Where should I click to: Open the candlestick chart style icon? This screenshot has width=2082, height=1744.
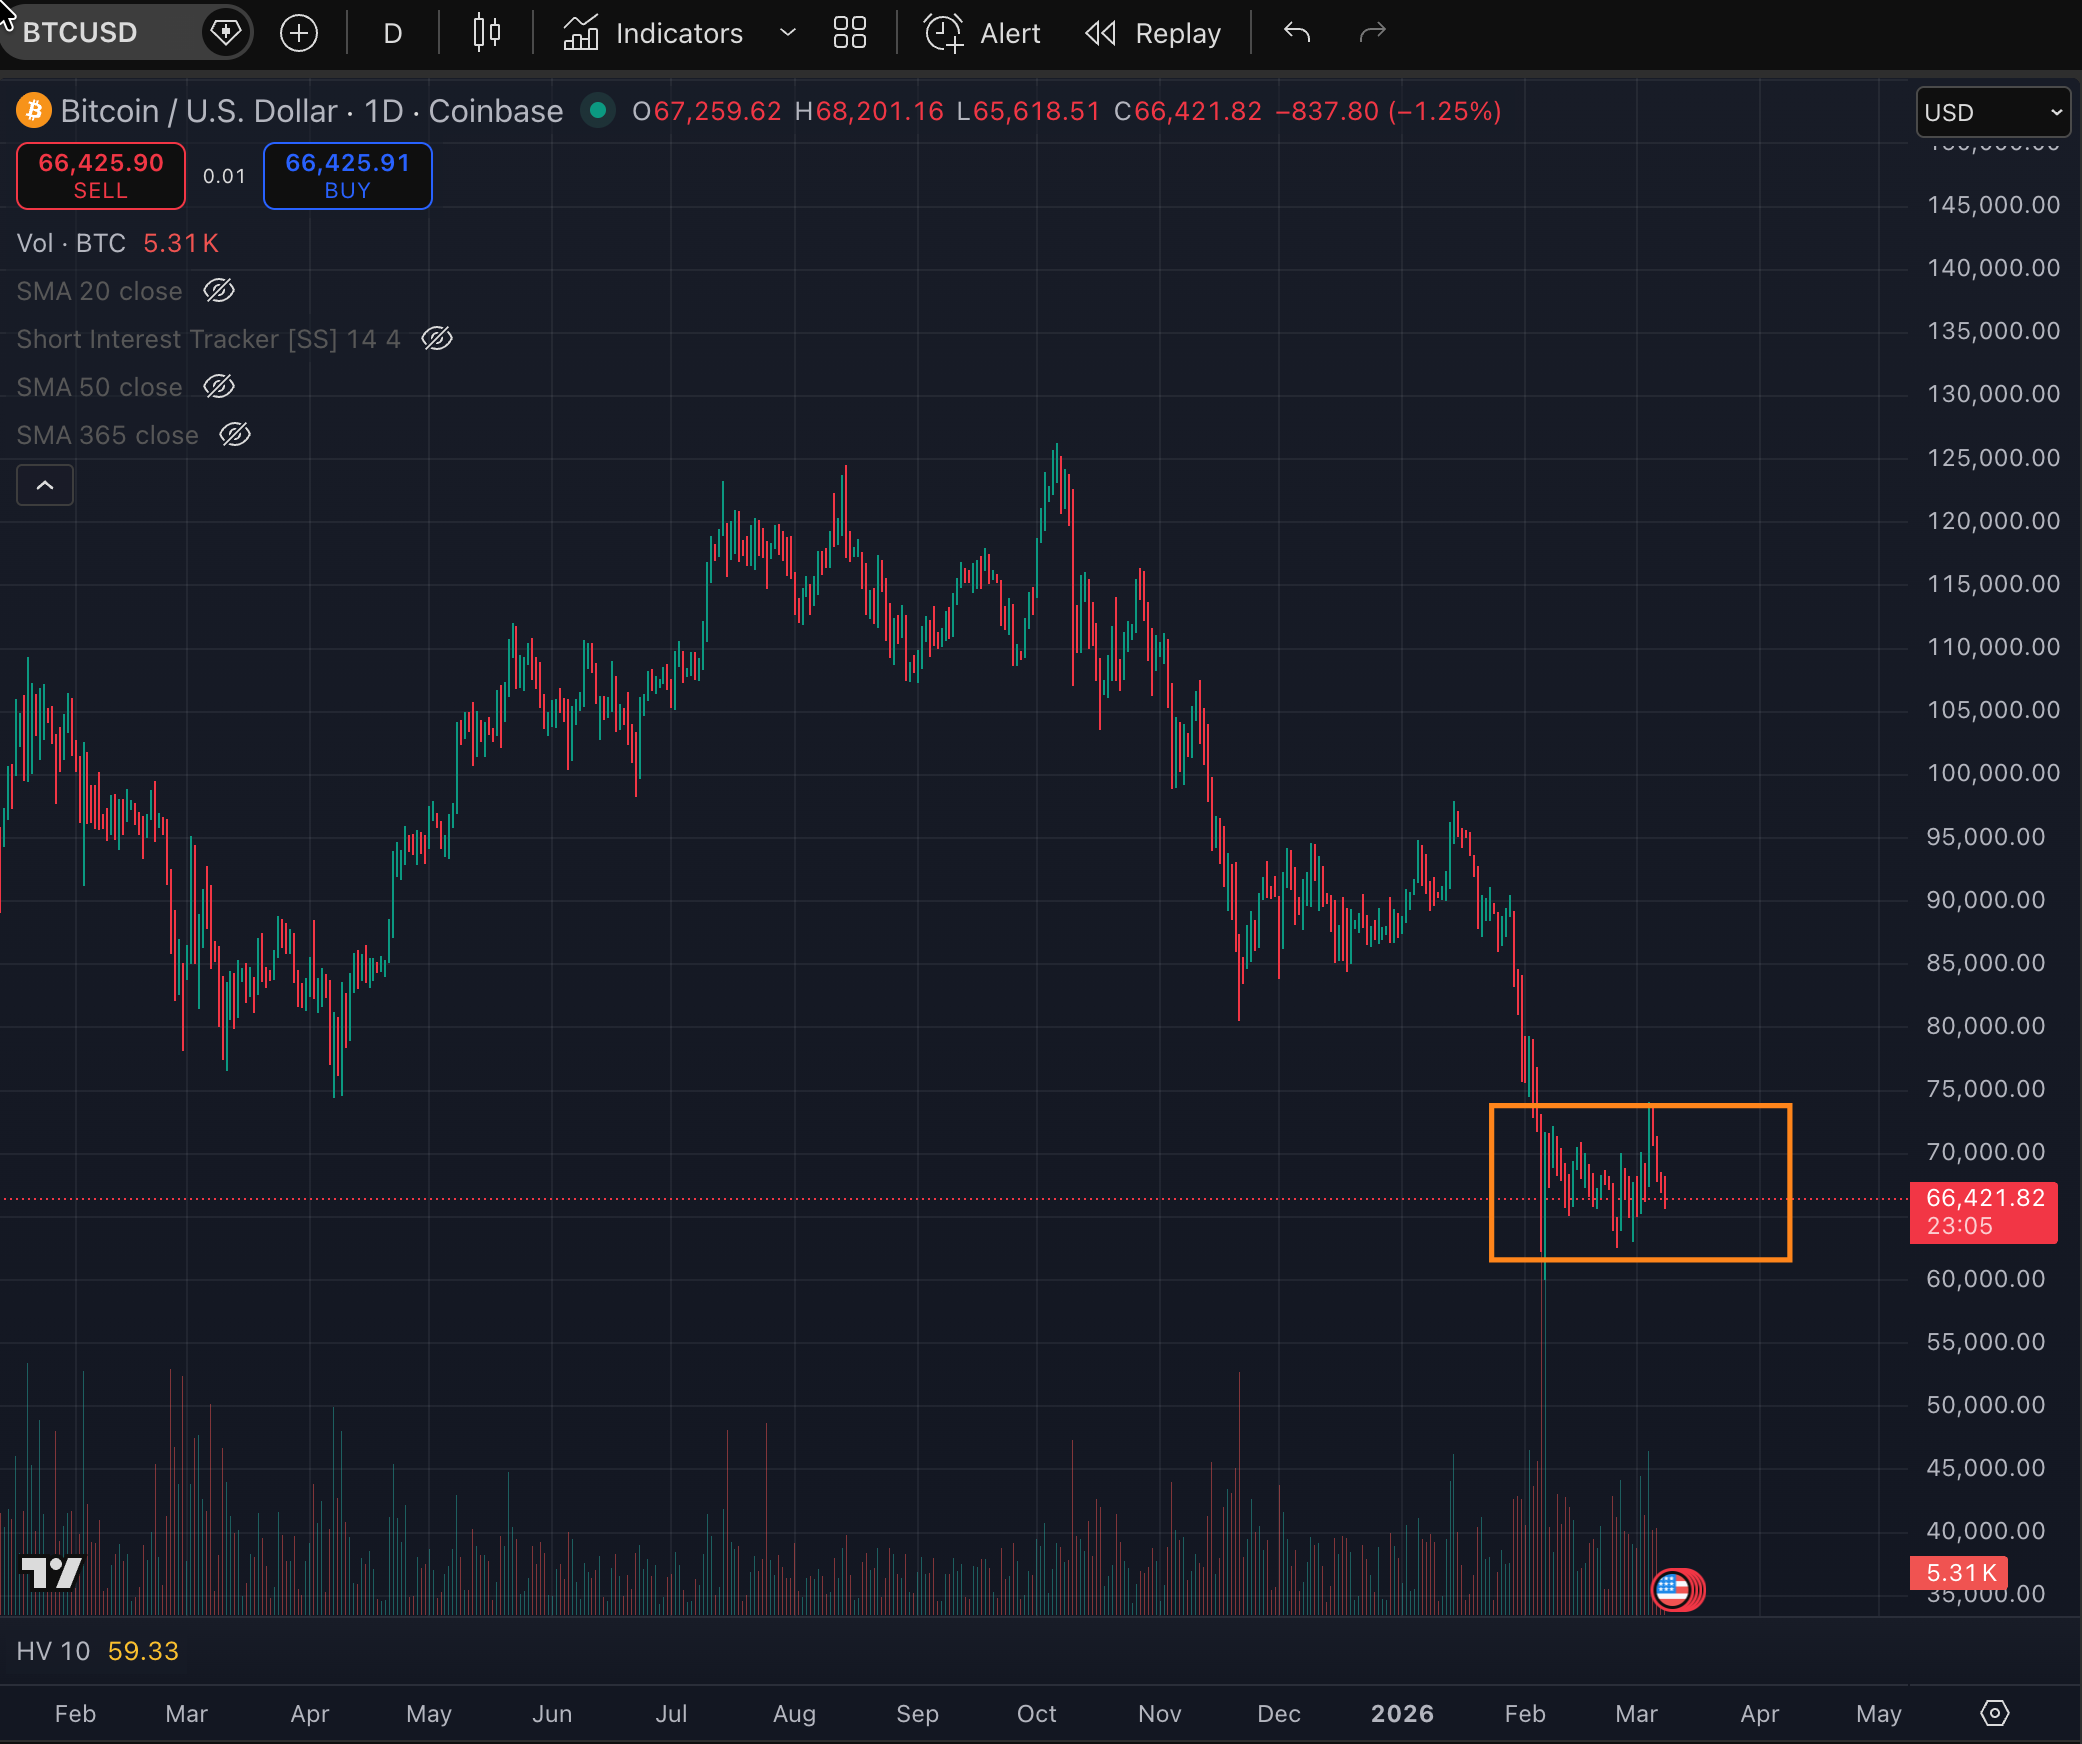tap(486, 33)
